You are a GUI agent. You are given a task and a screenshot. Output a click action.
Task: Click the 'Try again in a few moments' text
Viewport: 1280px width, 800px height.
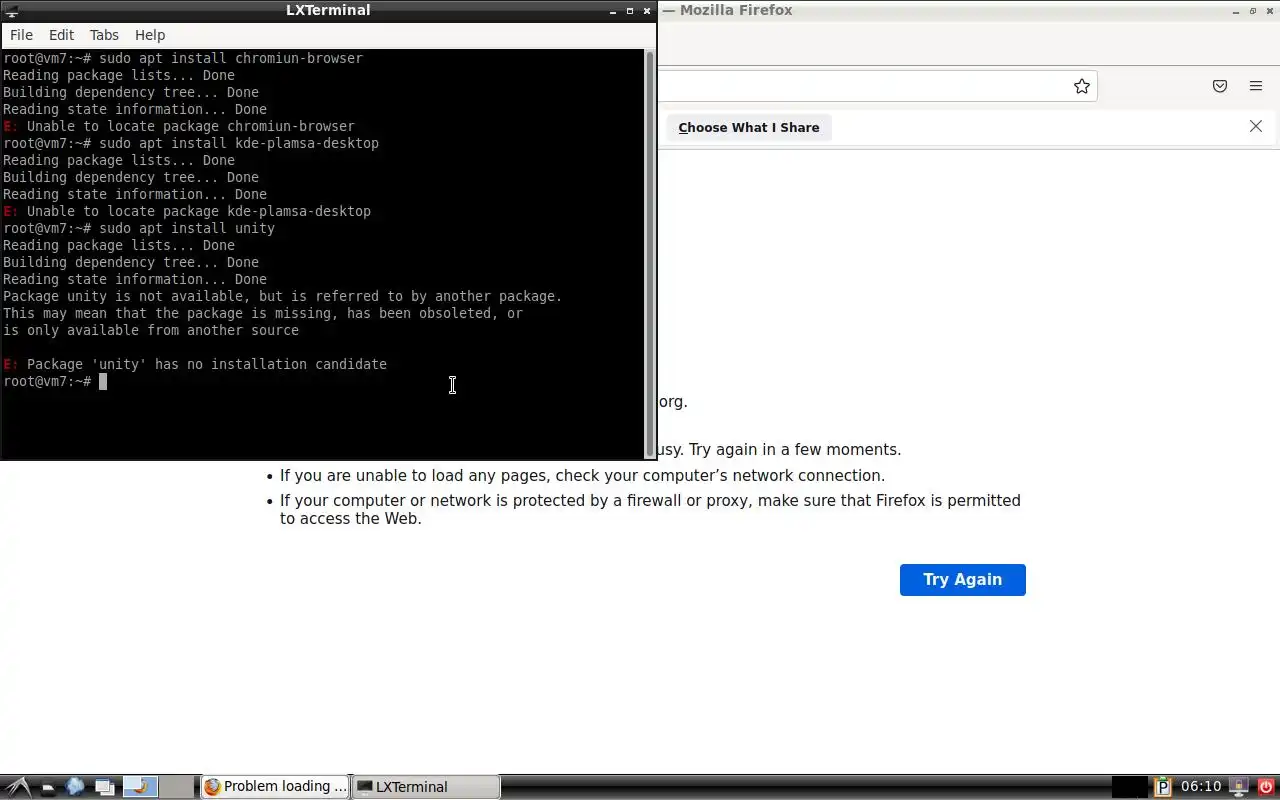(x=795, y=450)
